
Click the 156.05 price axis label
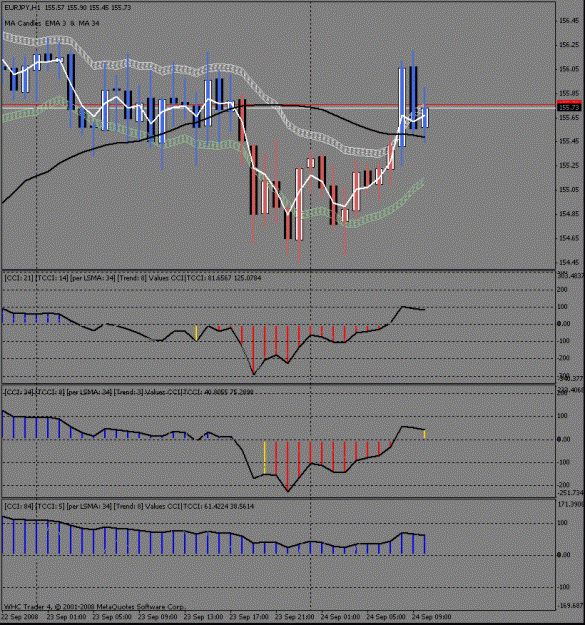click(x=569, y=69)
